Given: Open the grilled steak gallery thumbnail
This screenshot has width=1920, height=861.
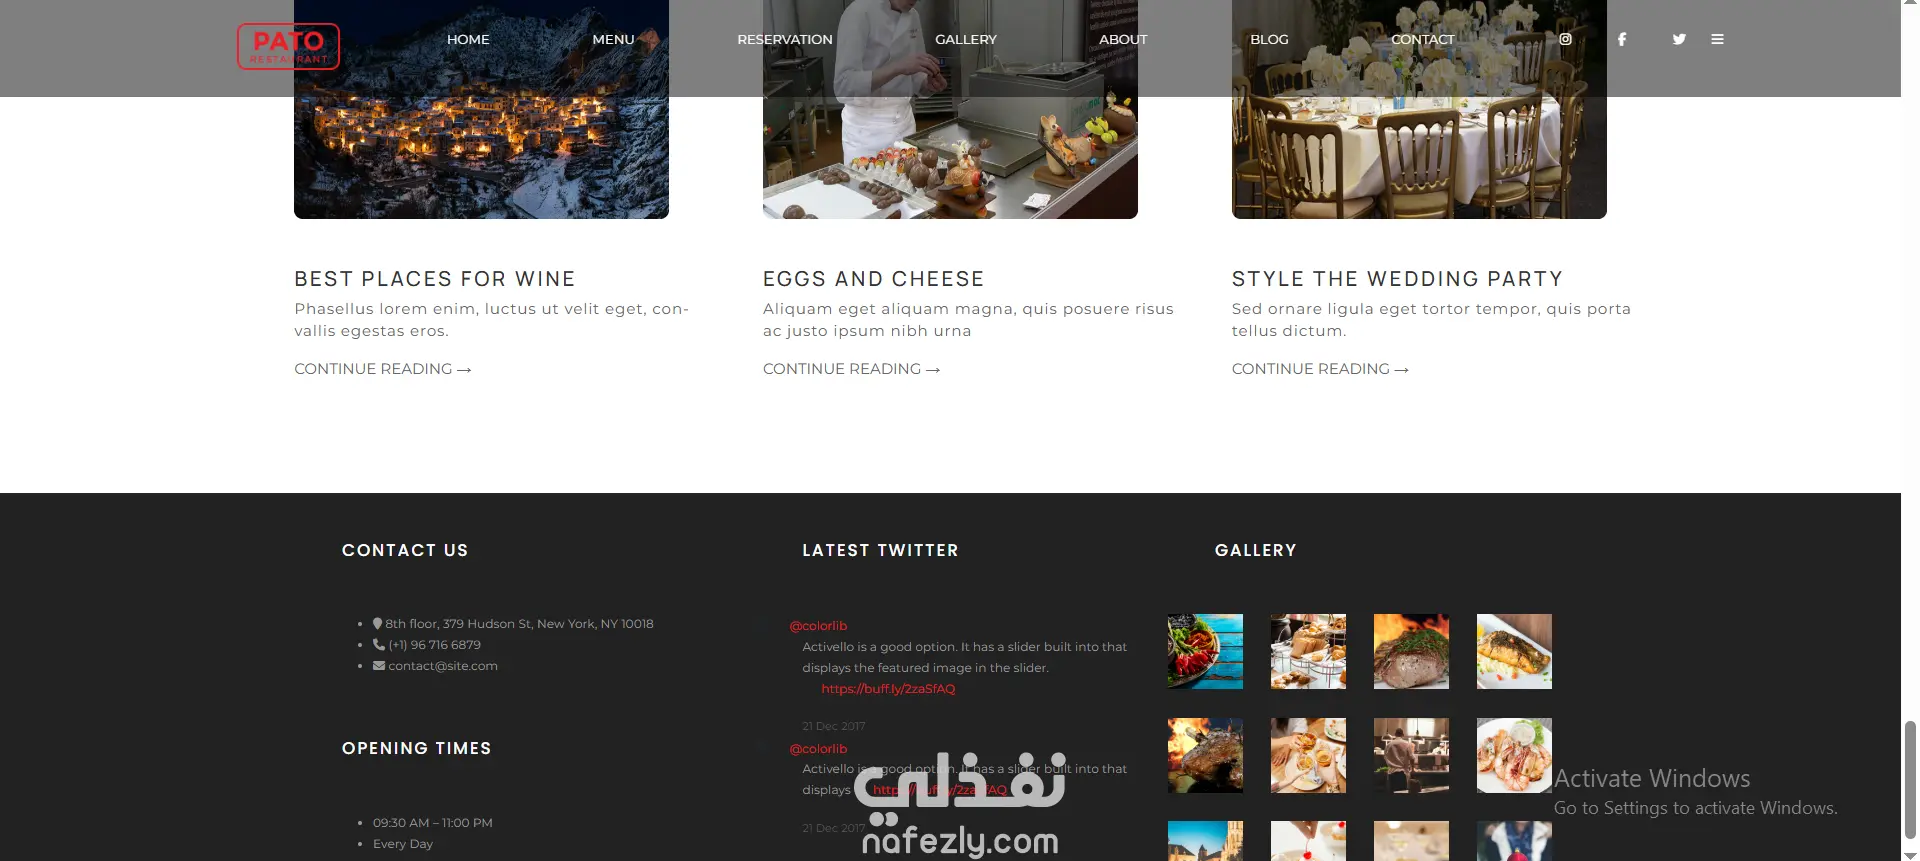Looking at the screenshot, I should click(1411, 651).
